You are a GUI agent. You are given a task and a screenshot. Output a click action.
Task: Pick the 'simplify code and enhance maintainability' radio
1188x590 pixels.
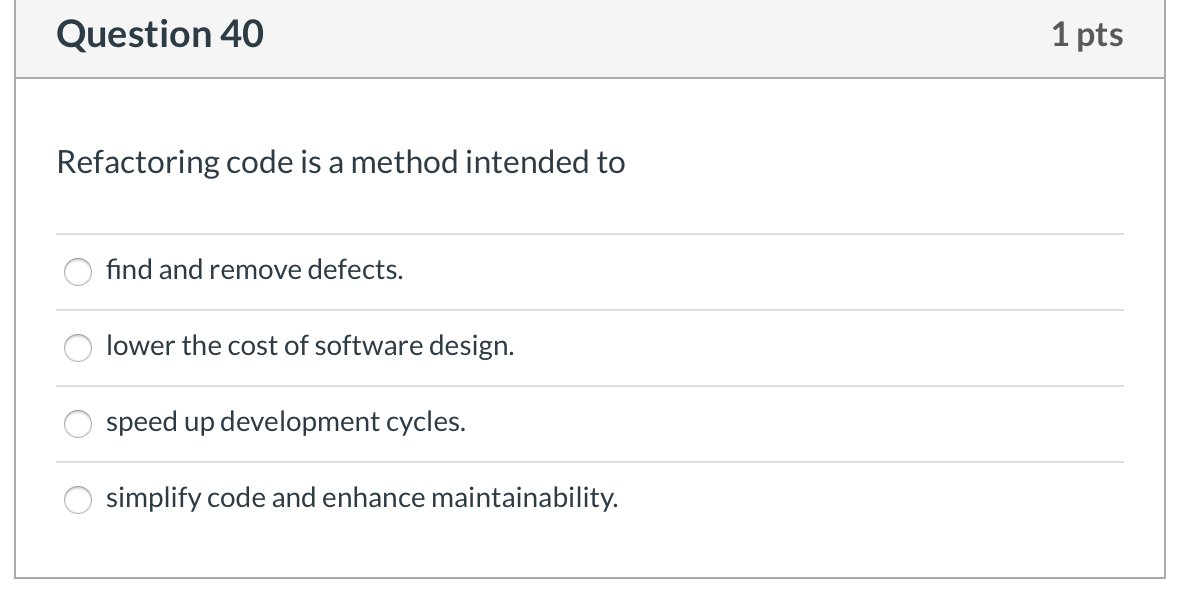(78, 500)
